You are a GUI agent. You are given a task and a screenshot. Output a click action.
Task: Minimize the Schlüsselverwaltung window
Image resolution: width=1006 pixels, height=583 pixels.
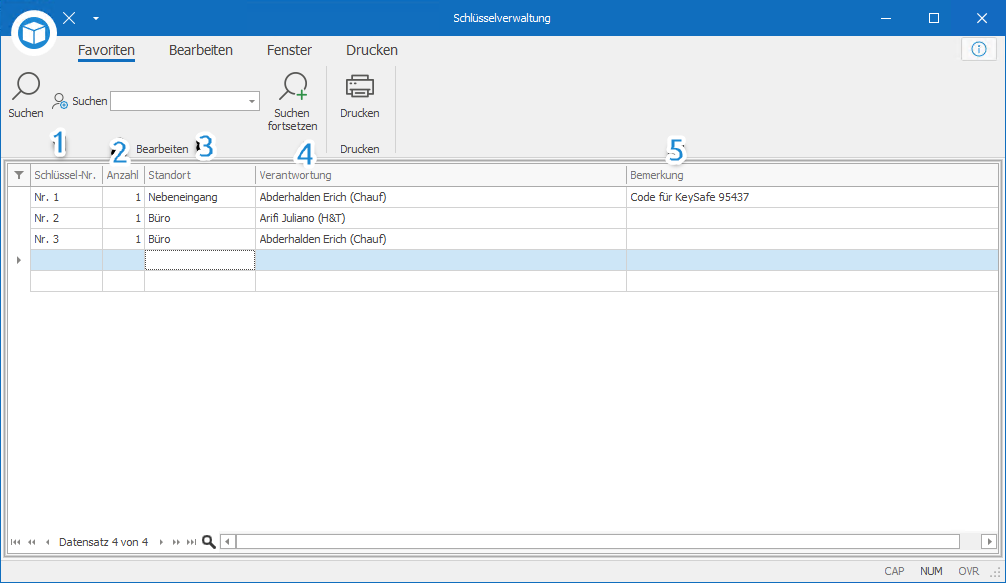pyautogui.click(x=886, y=18)
